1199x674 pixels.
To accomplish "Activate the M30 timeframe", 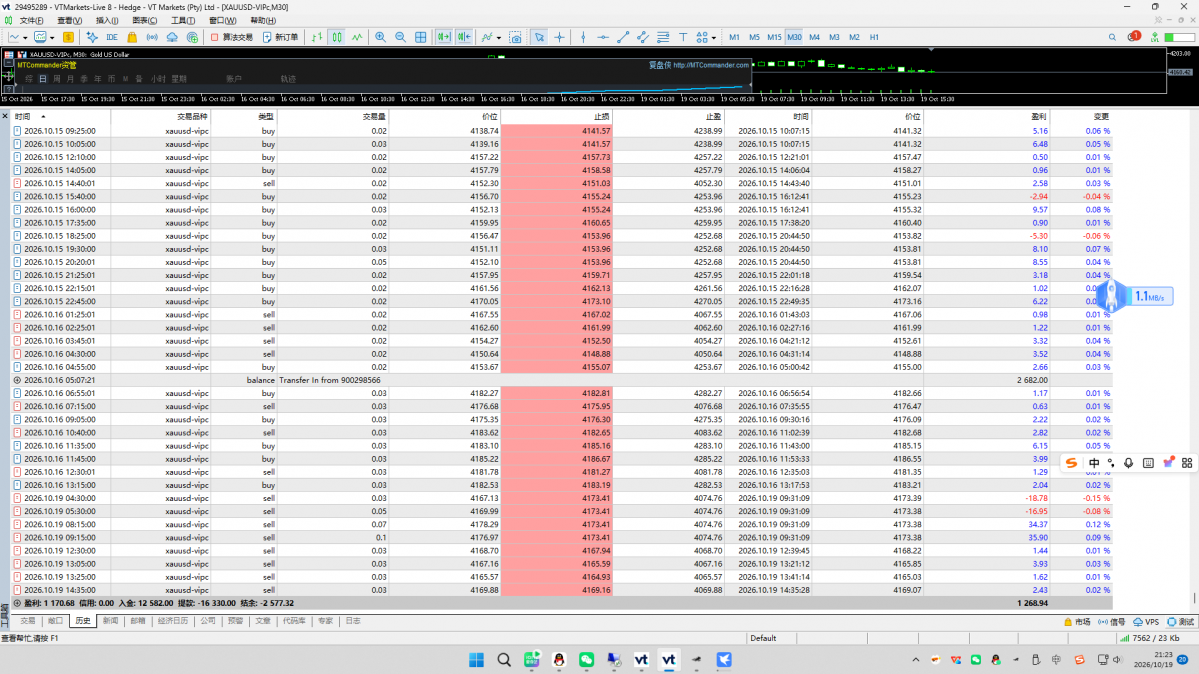I will tap(794, 37).
